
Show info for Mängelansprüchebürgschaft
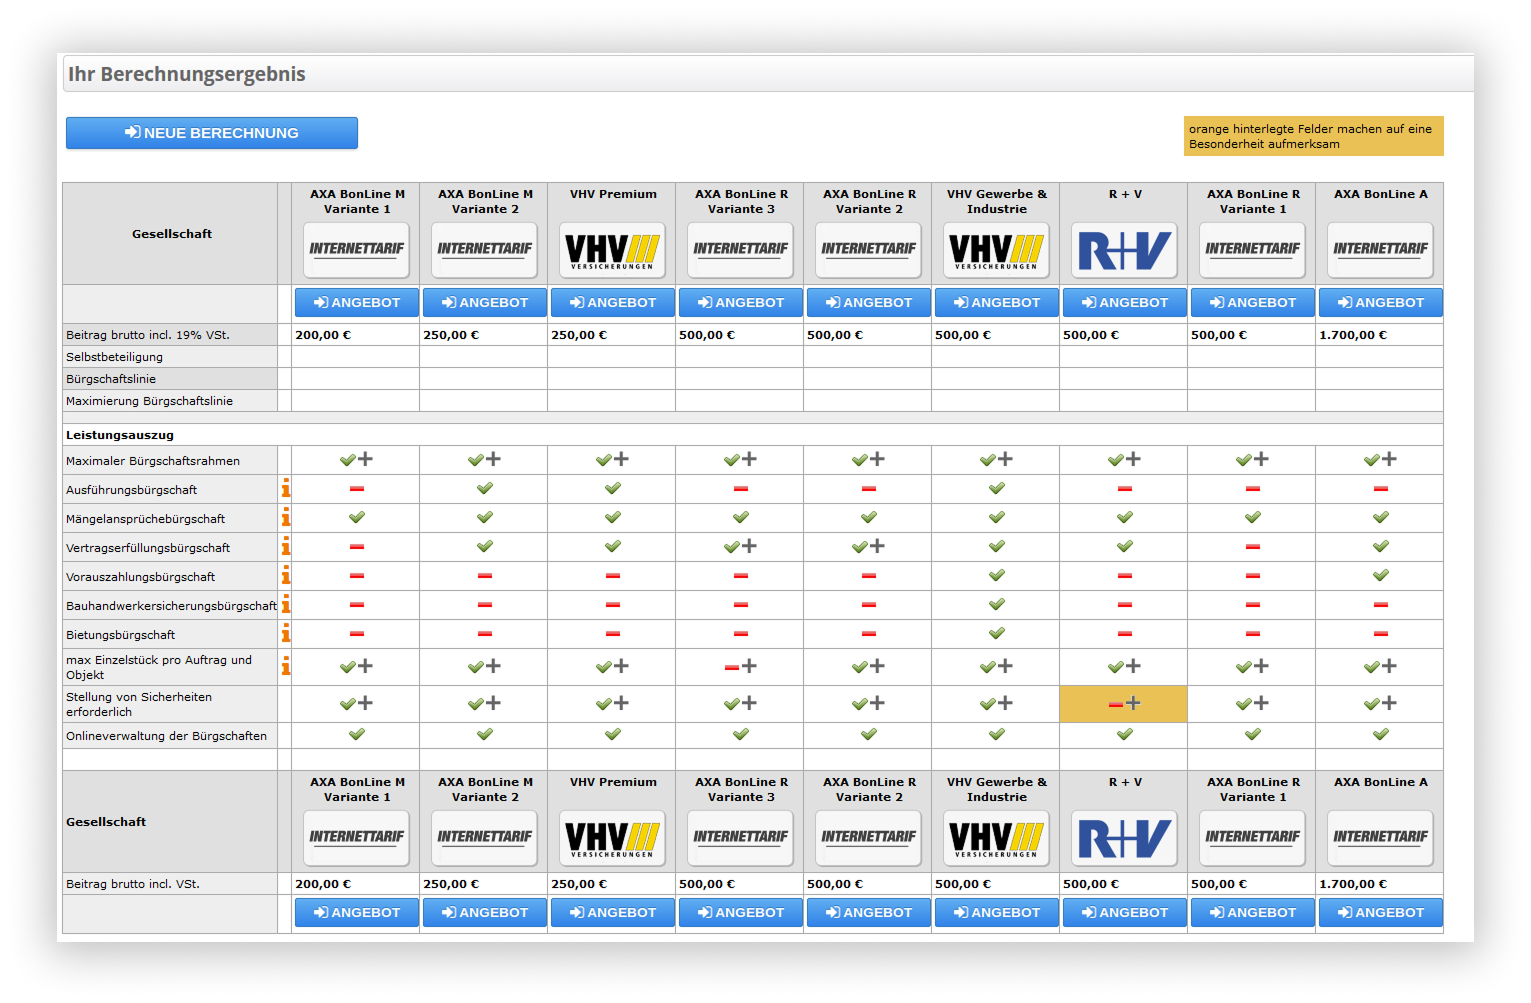(x=286, y=517)
